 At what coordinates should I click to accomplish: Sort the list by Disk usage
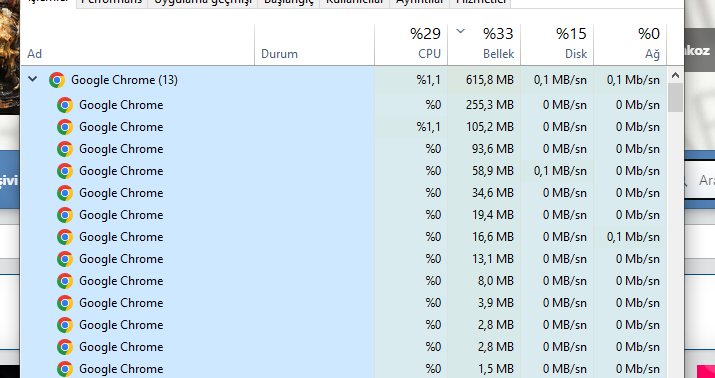click(557, 44)
